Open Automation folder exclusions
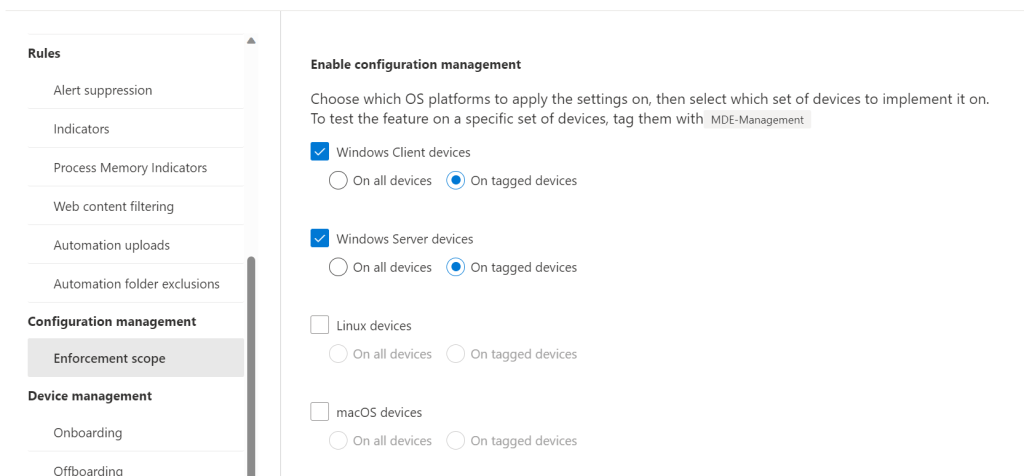 [136, 284]
